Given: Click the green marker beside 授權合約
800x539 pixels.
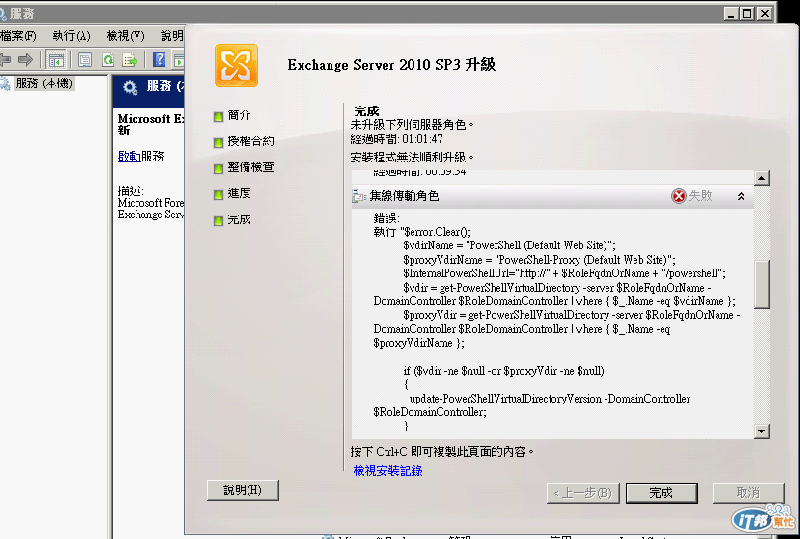Looking at the screenshot, I should coord(218,142).
